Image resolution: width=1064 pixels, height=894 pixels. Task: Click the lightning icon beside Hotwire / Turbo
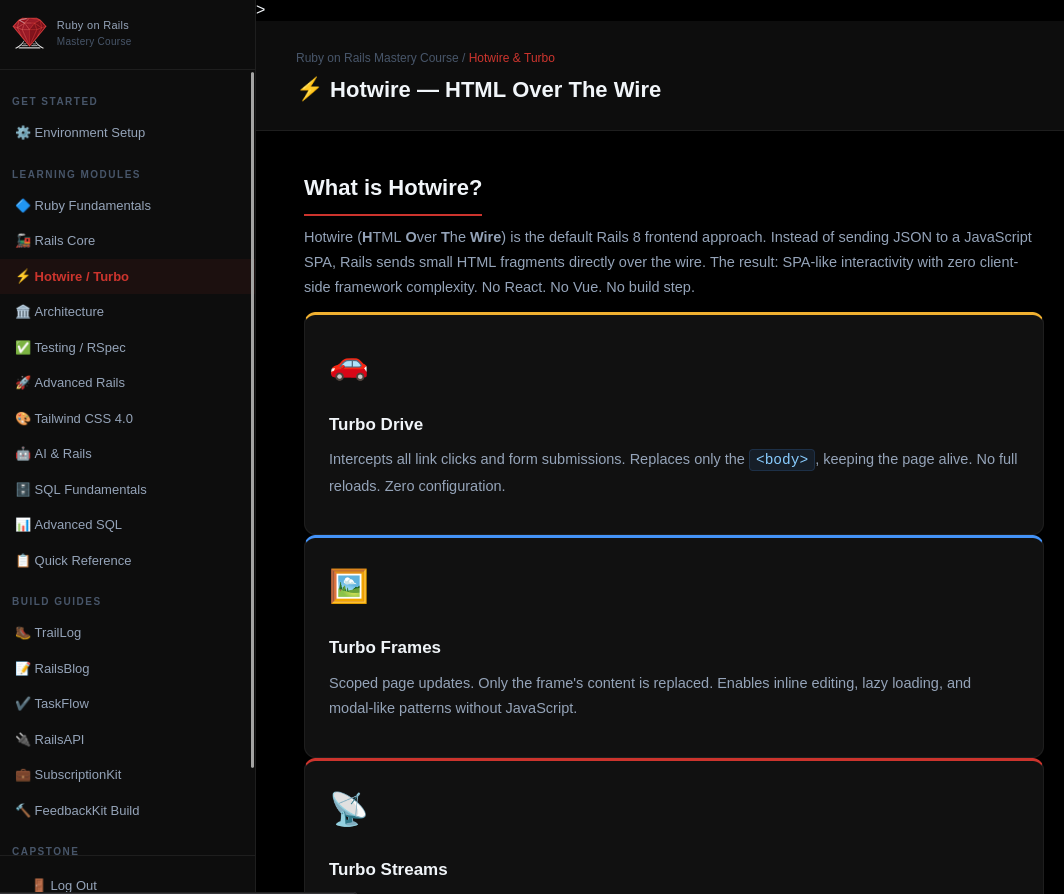click(23, 276)
